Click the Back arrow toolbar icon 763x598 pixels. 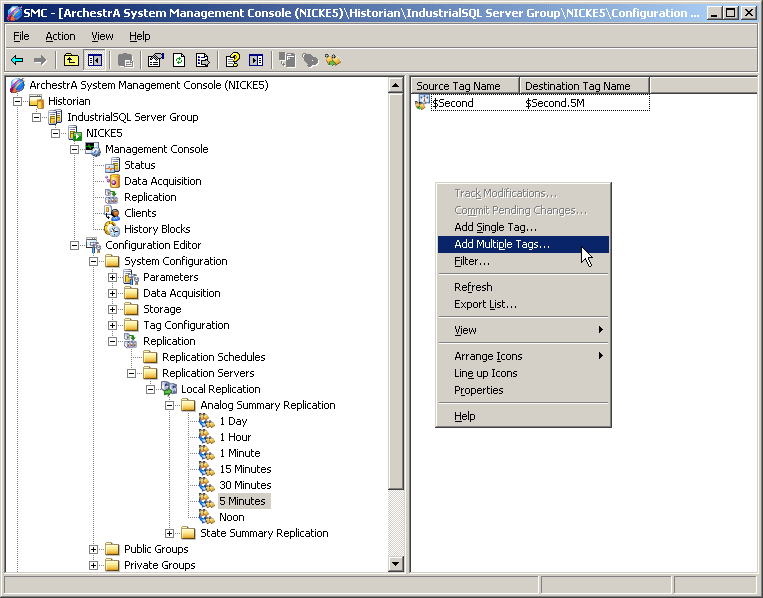tap(17, 60)
